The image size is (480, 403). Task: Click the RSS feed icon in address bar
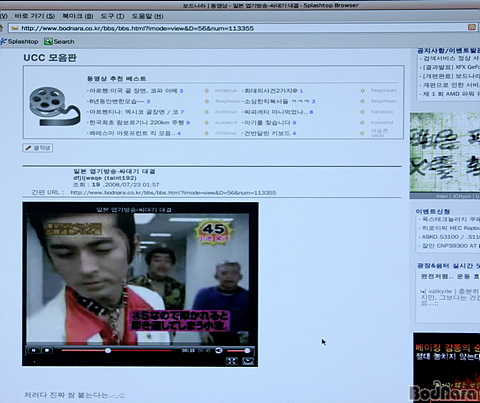(x=472, y=27)
